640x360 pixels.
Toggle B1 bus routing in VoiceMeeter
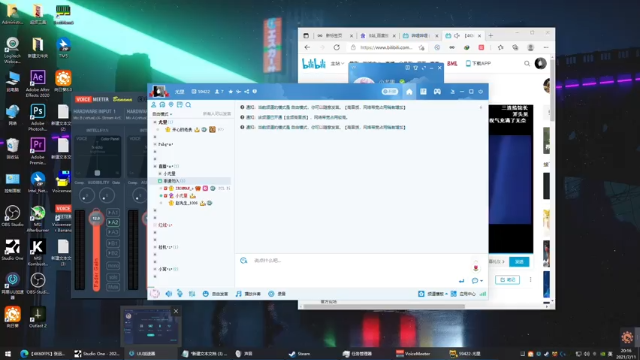[113, 243]
